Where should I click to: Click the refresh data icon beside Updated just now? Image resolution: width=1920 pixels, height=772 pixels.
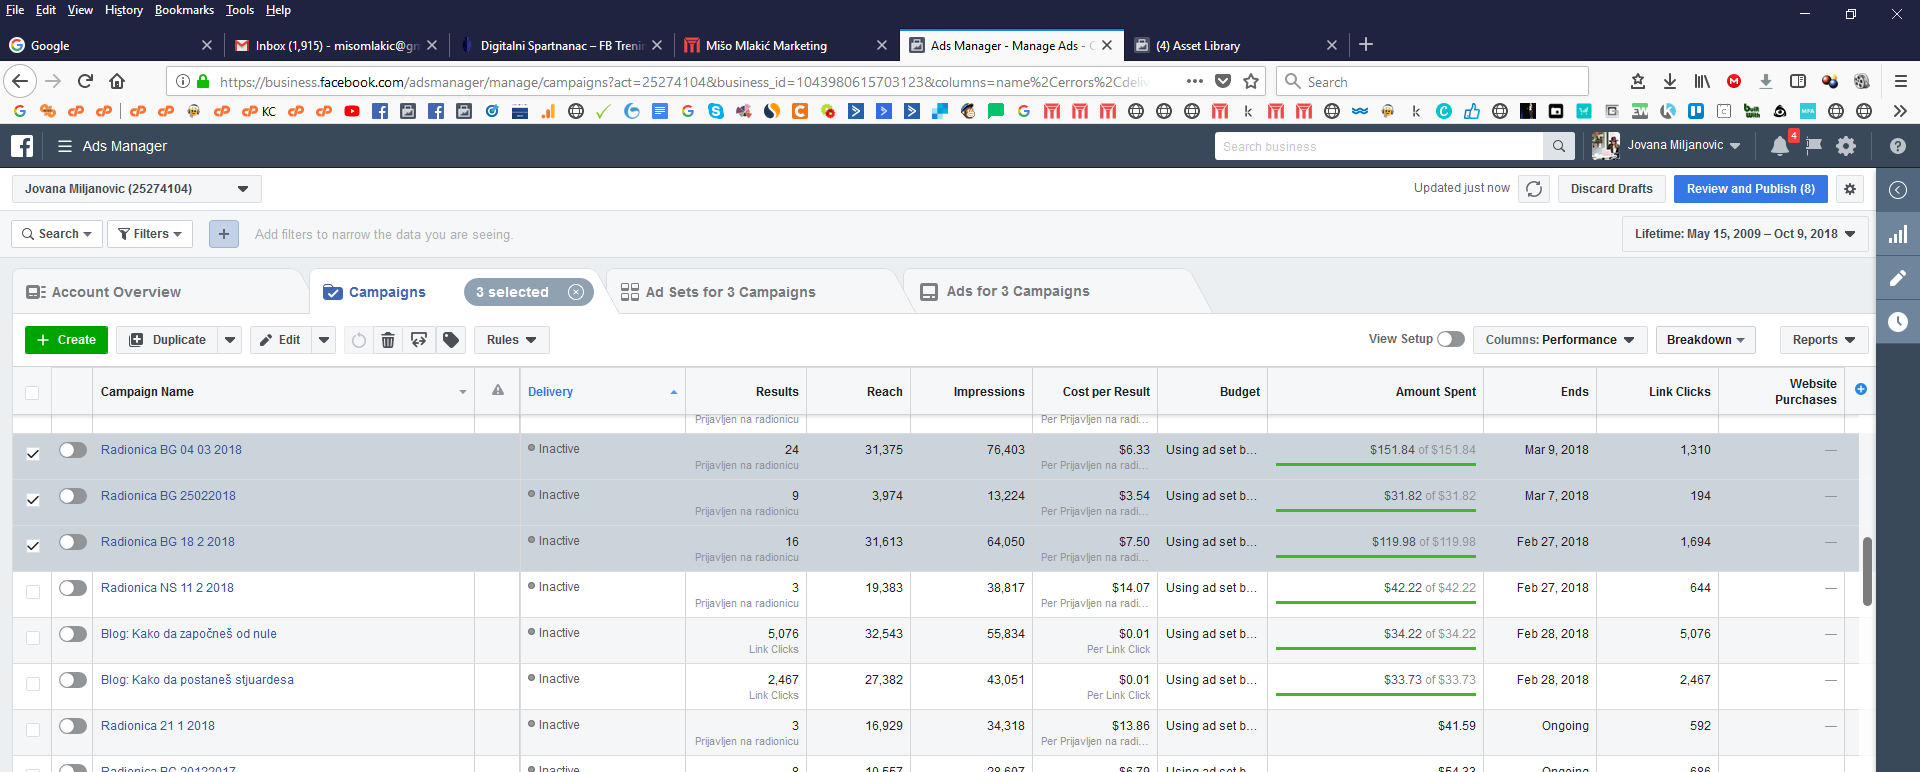(1534, 189)
